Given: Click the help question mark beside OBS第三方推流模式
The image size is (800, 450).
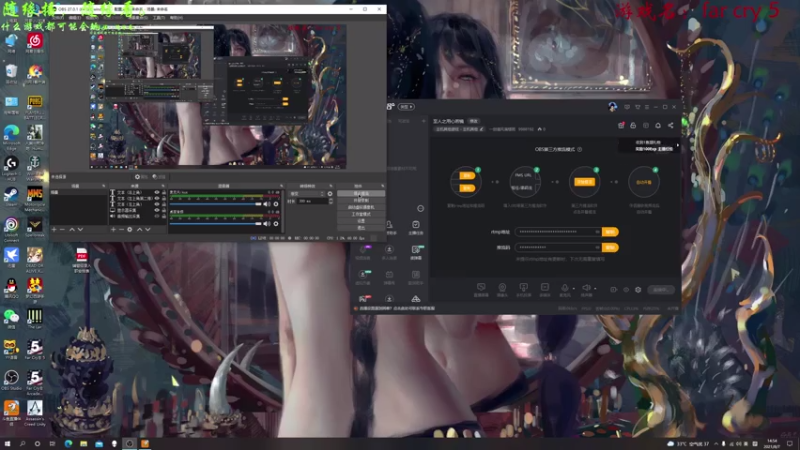Looking at the screenshot, I should (x=580, y=149).
